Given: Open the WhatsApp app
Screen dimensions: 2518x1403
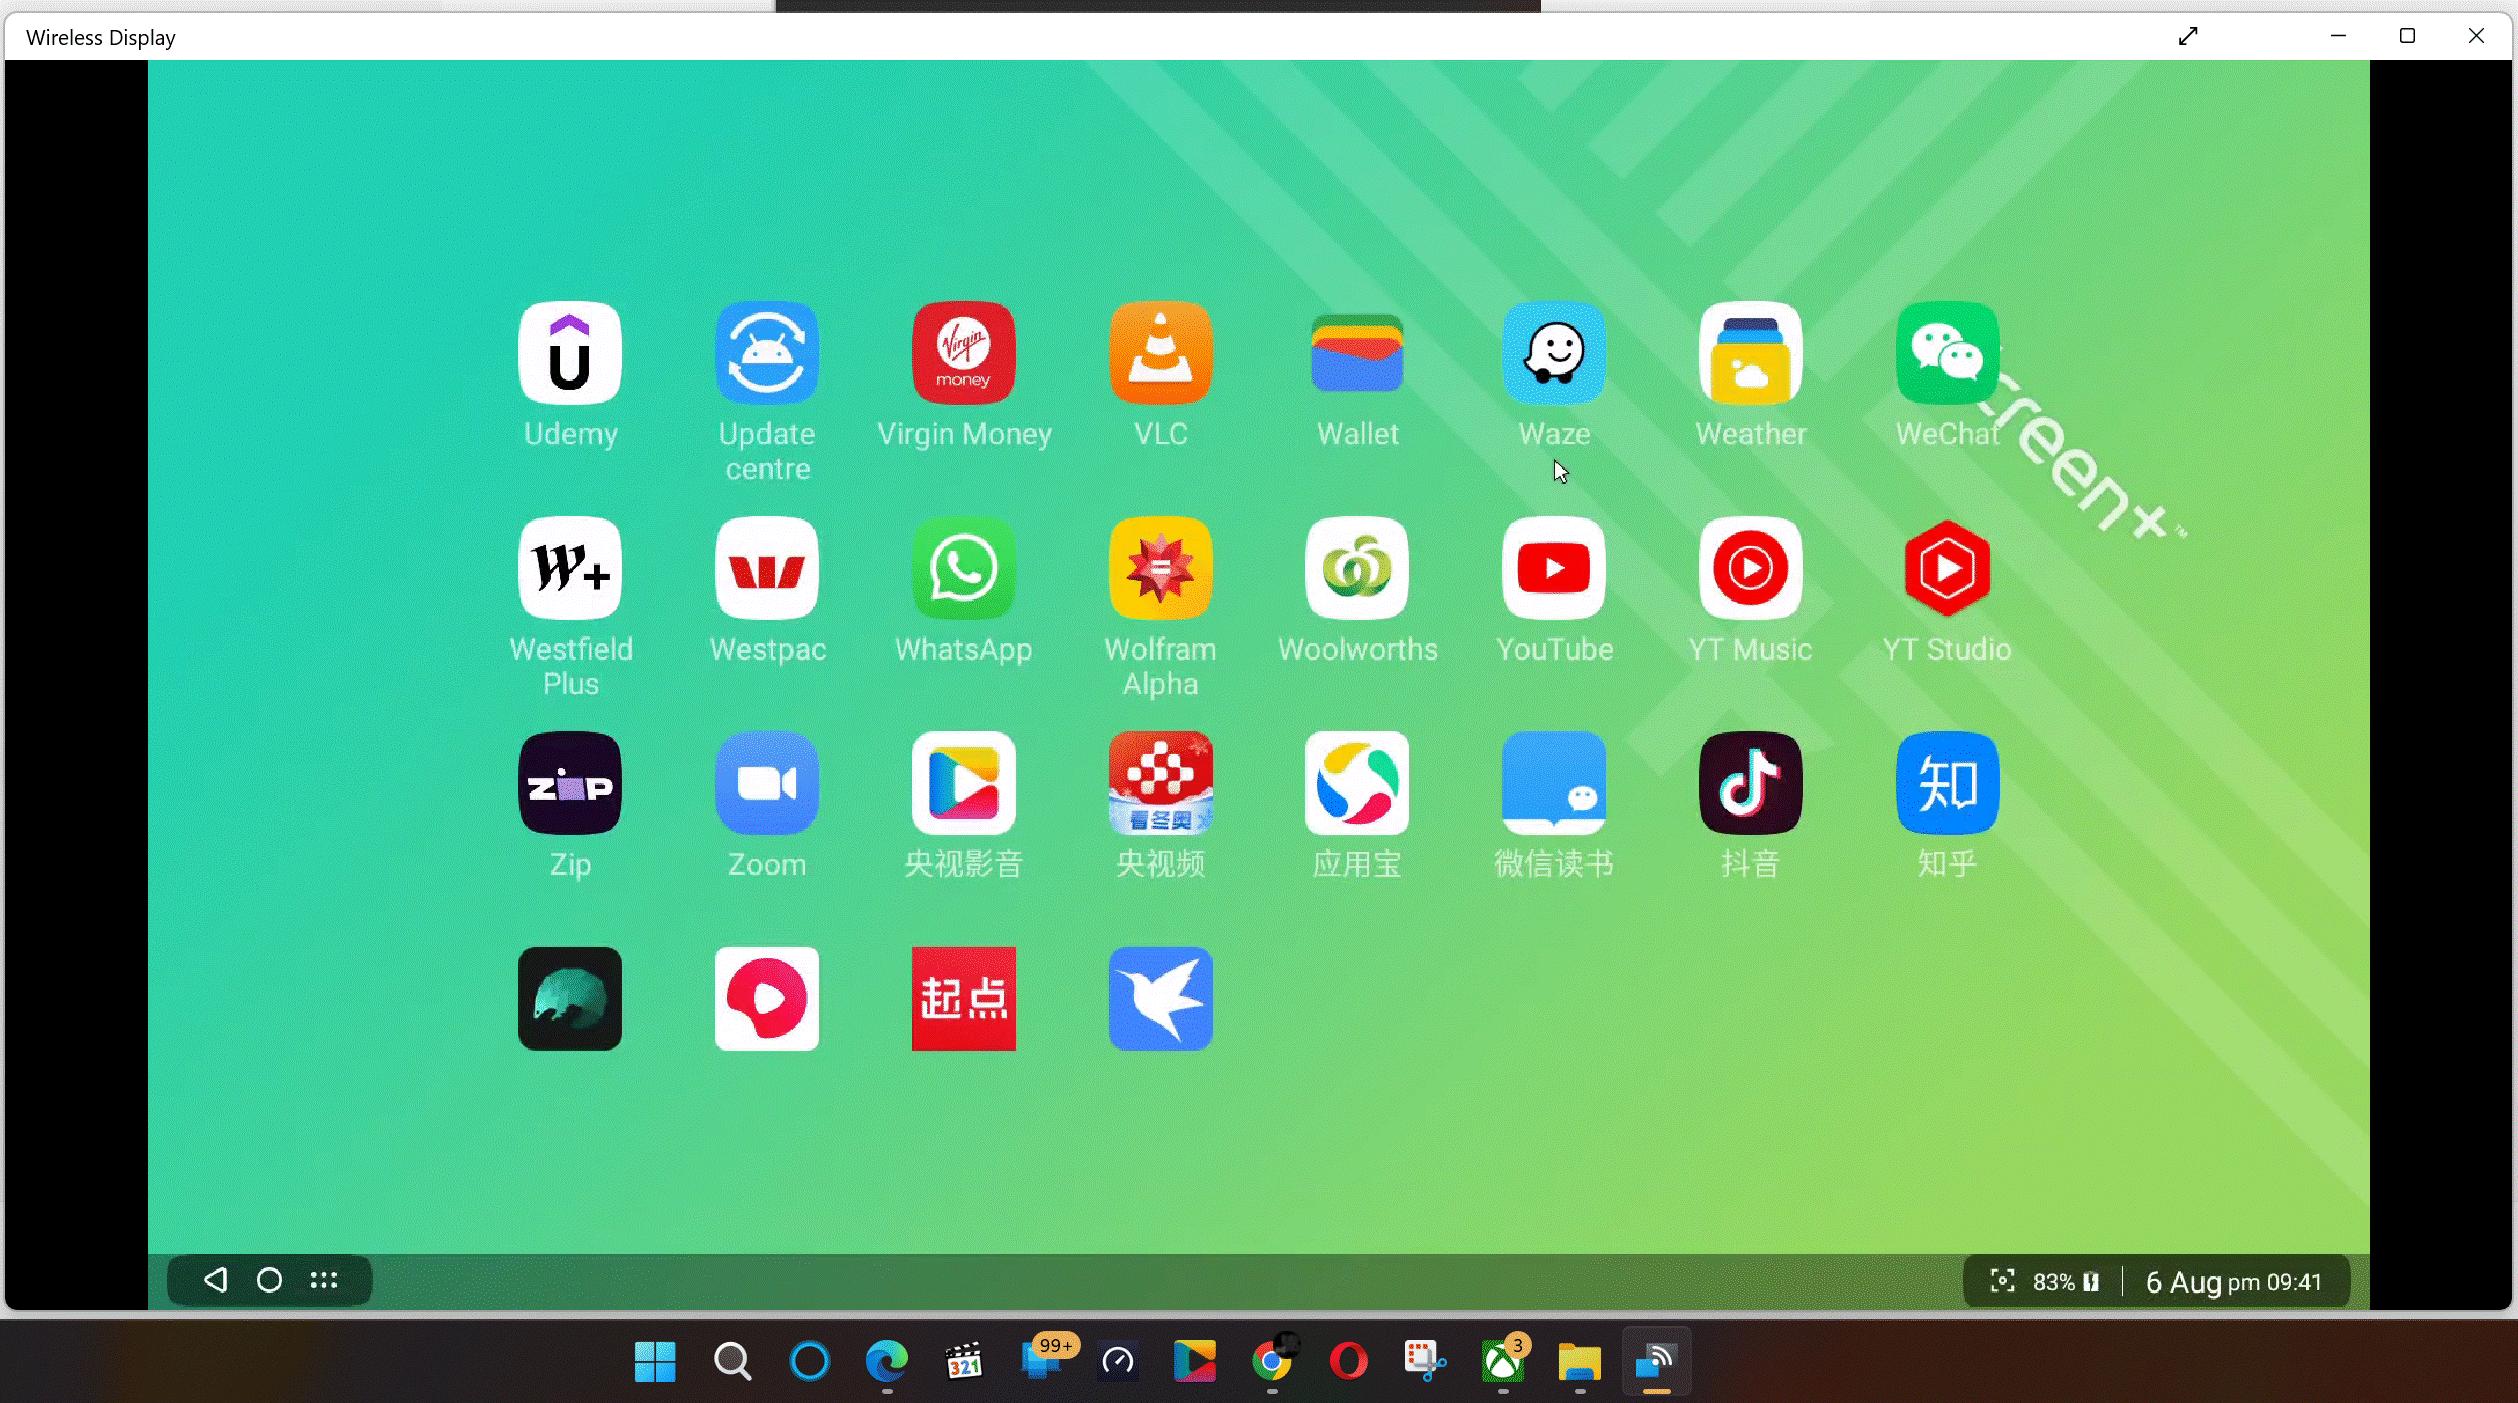Looking at the screenshot, I should [x=962, y=568].
